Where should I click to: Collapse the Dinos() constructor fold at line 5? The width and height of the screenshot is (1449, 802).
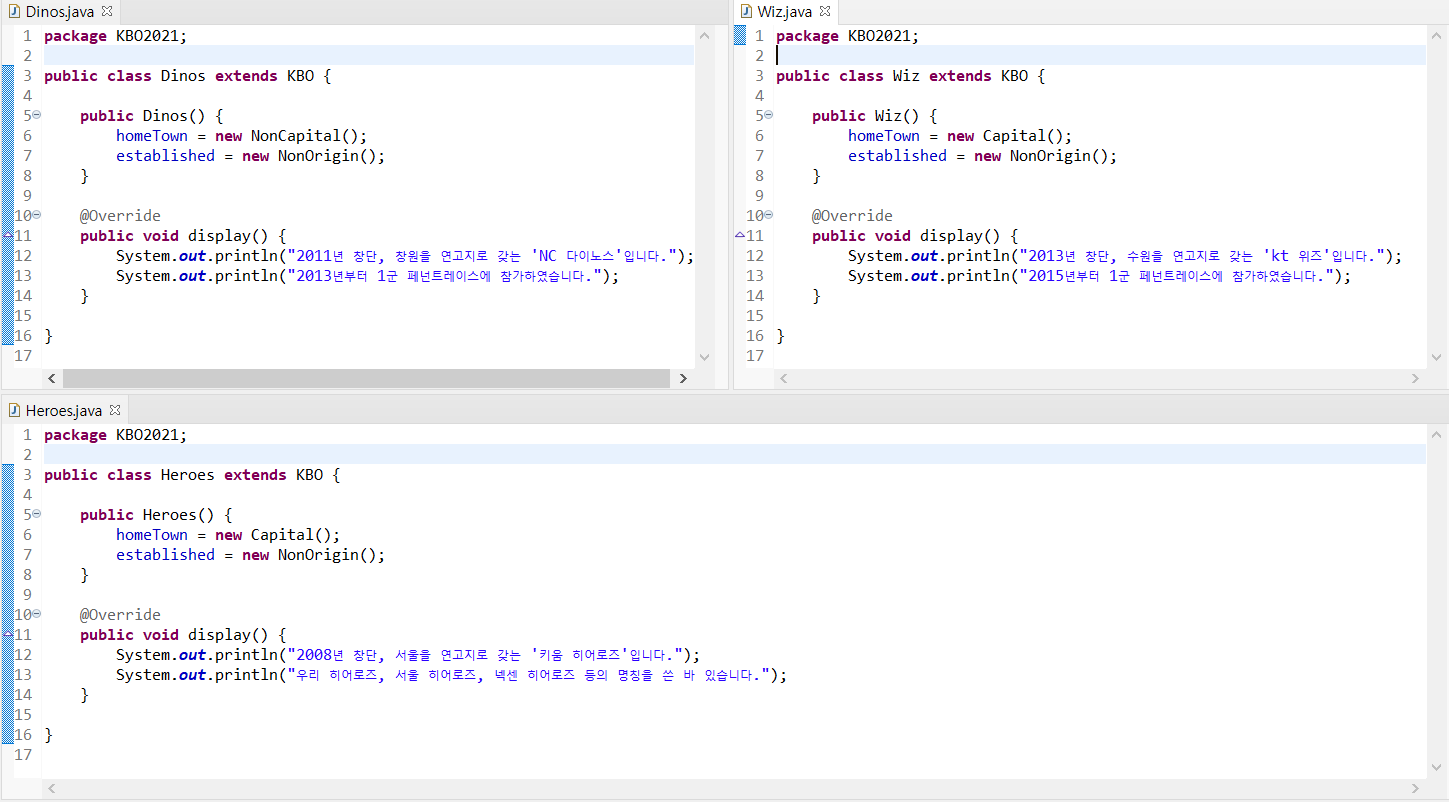(36, 115)
